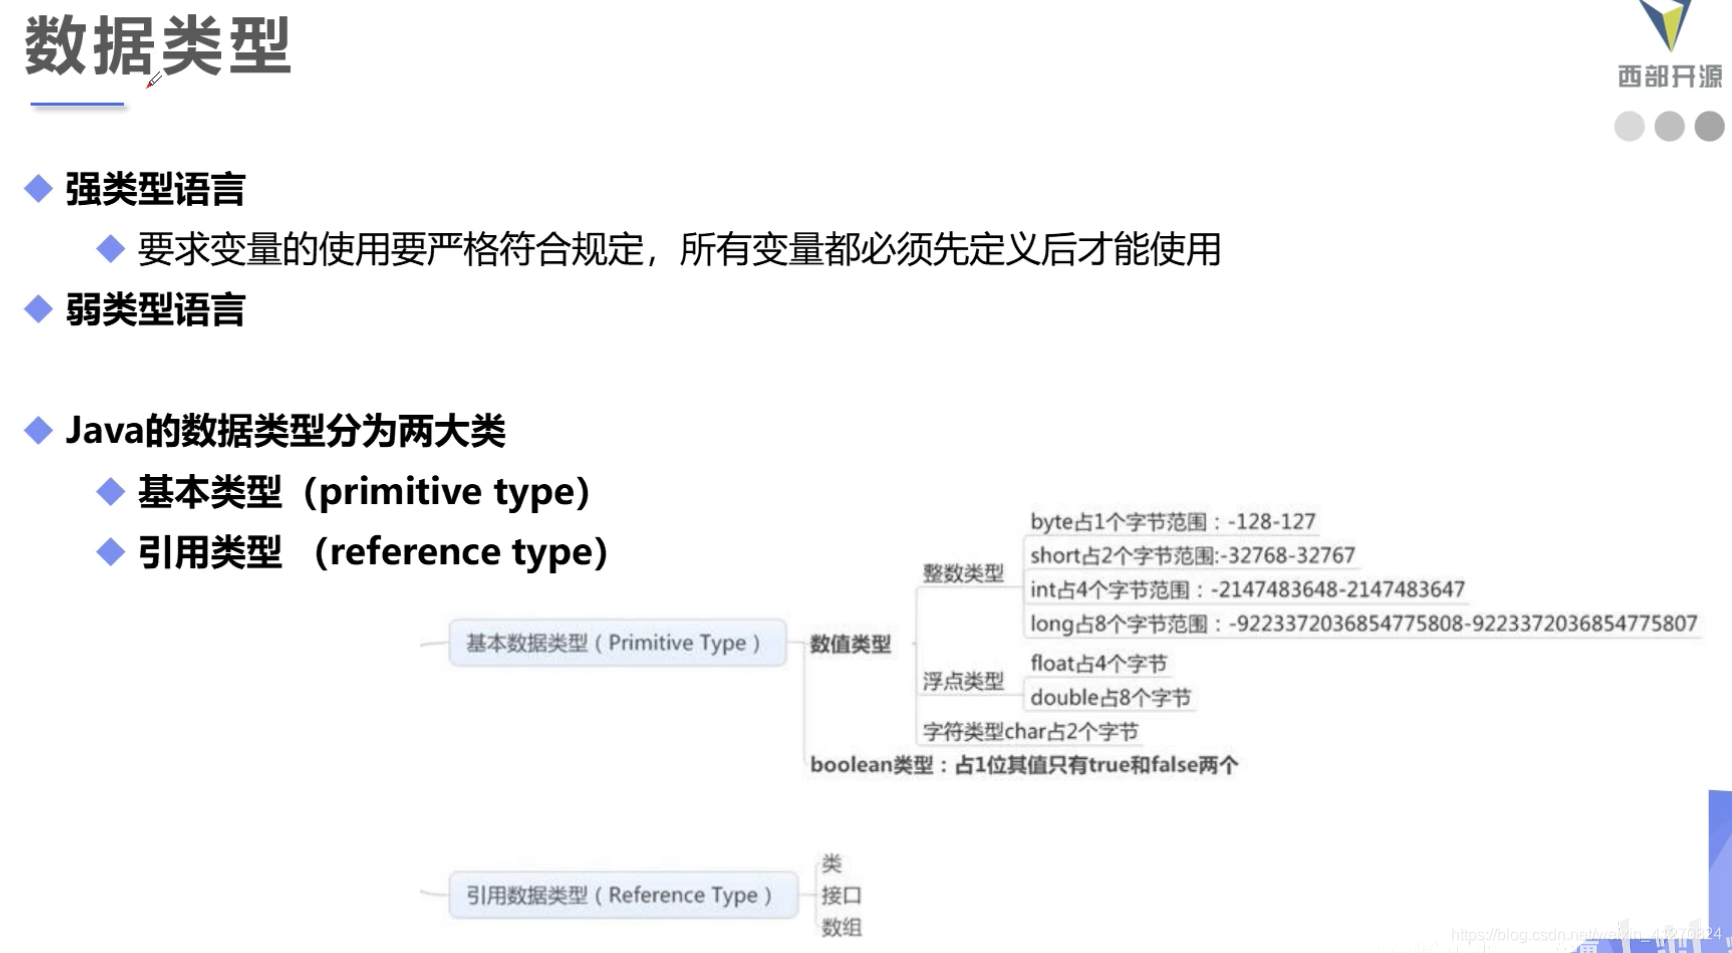Select the sentence 要求变量的使用要严格符合规定
The height and width of the screenshot is (953, 1732).
pos(391,249)
